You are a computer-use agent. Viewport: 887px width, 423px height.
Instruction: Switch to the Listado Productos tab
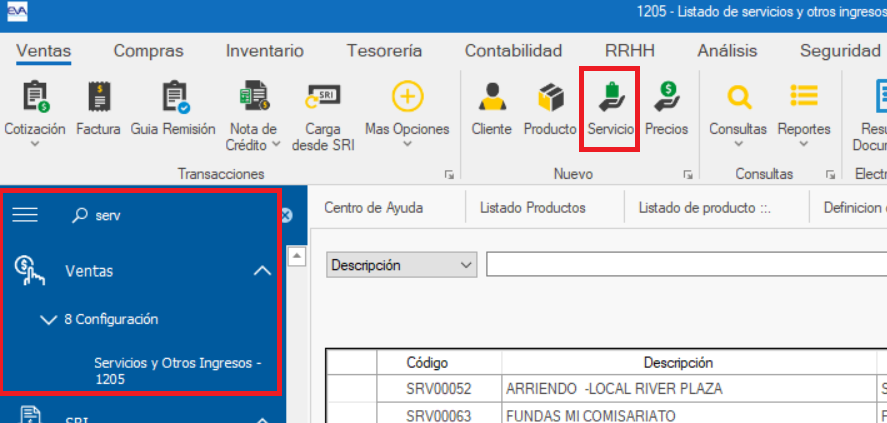(x=532, y=208)
